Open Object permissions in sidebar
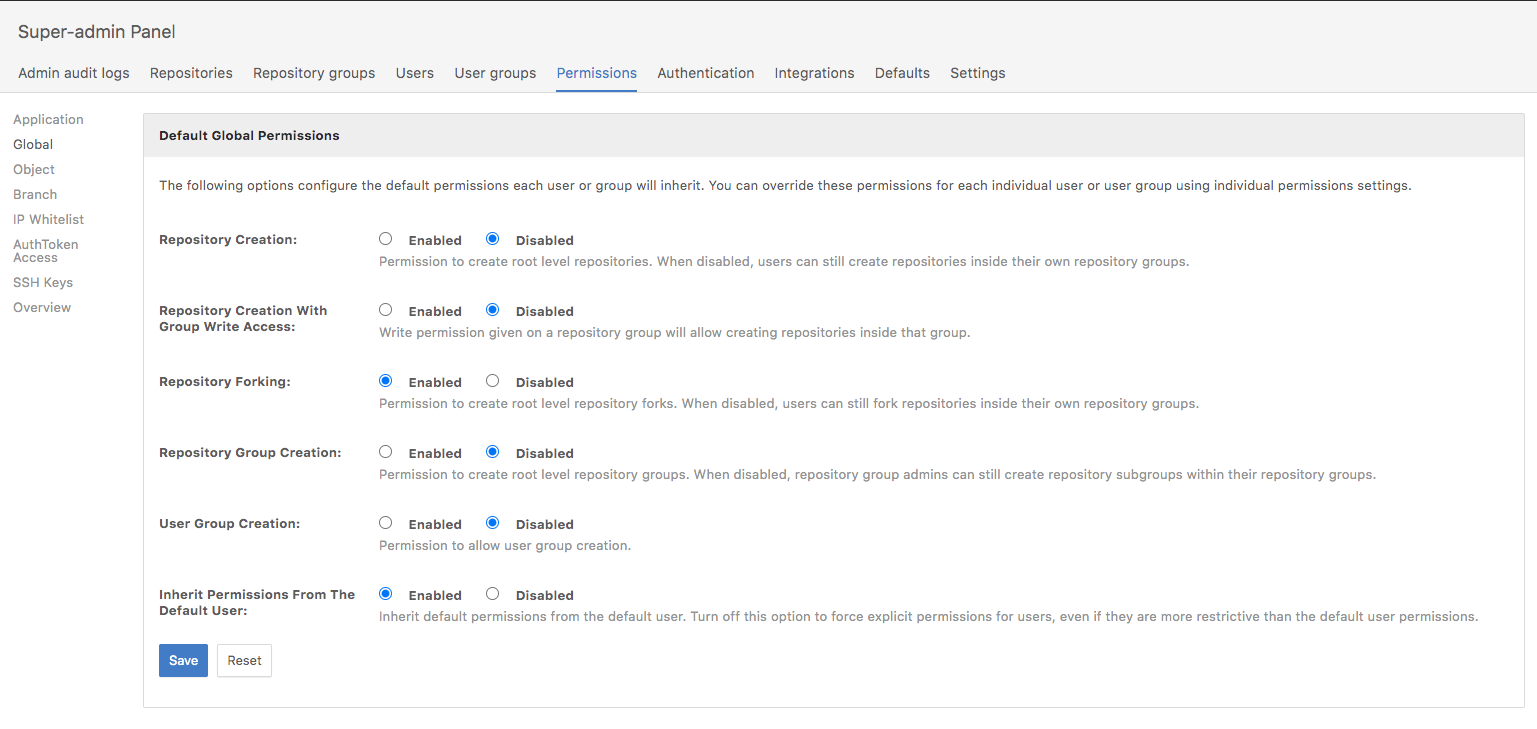 (34, 169)
